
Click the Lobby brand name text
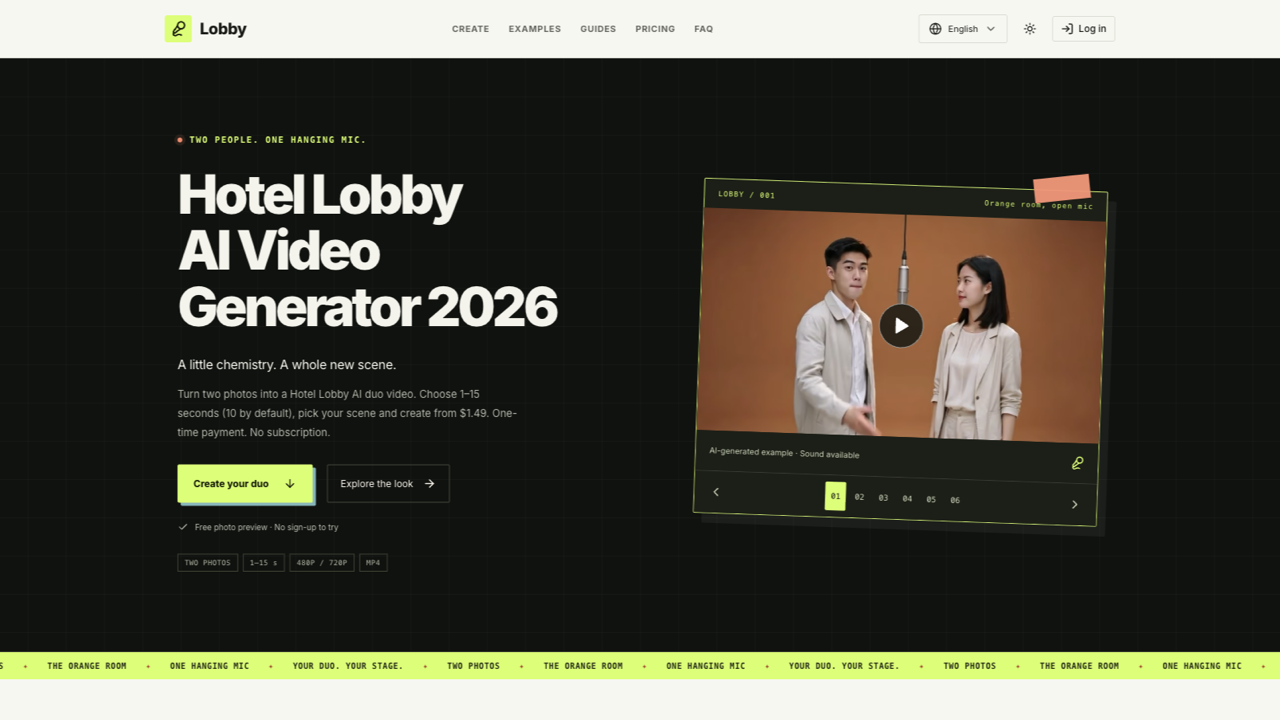point(223,29)
